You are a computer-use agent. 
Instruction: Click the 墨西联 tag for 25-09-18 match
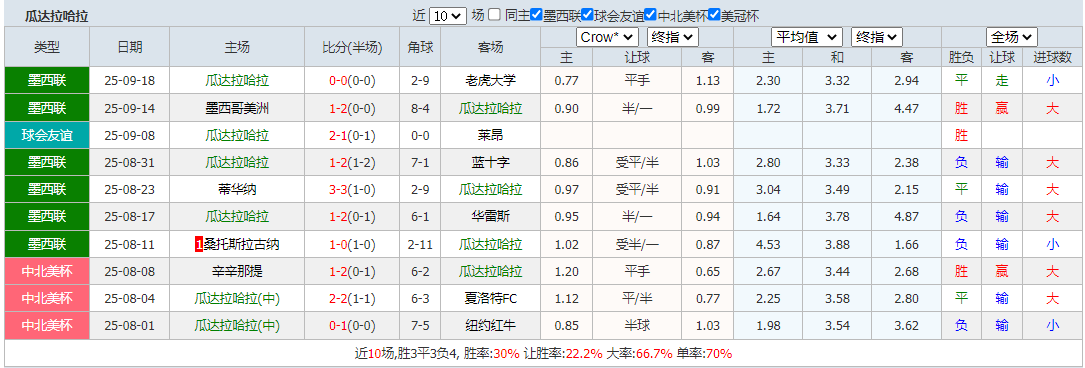47,81
